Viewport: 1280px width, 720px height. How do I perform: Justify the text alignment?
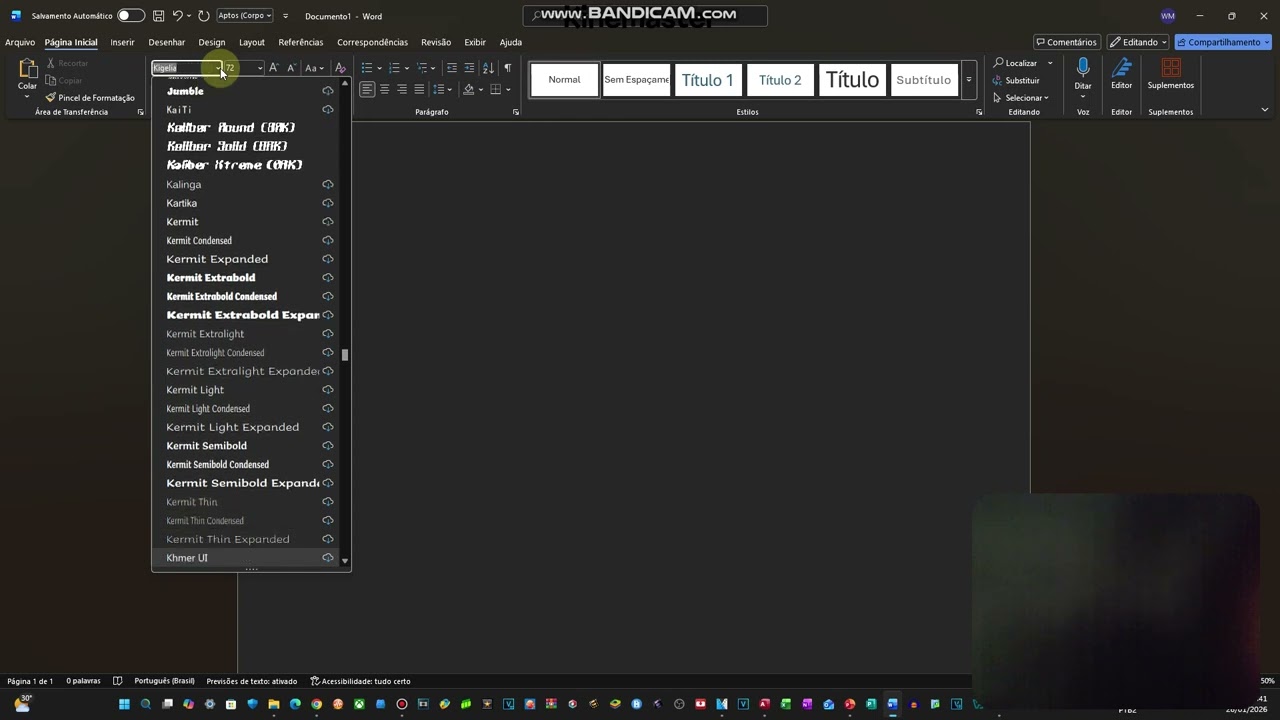[419, 89]
